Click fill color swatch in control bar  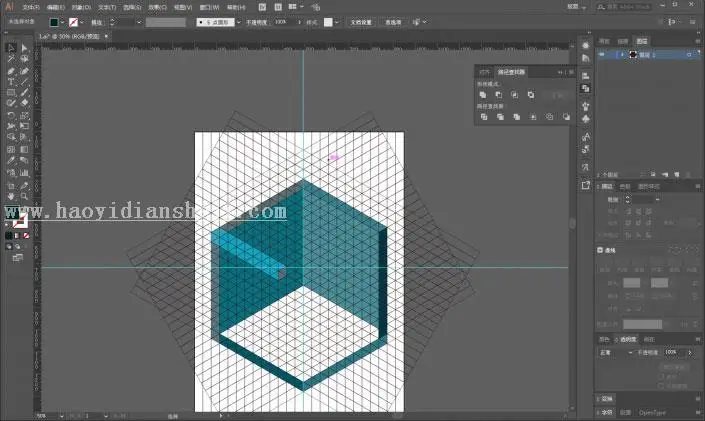pos(54,22)
